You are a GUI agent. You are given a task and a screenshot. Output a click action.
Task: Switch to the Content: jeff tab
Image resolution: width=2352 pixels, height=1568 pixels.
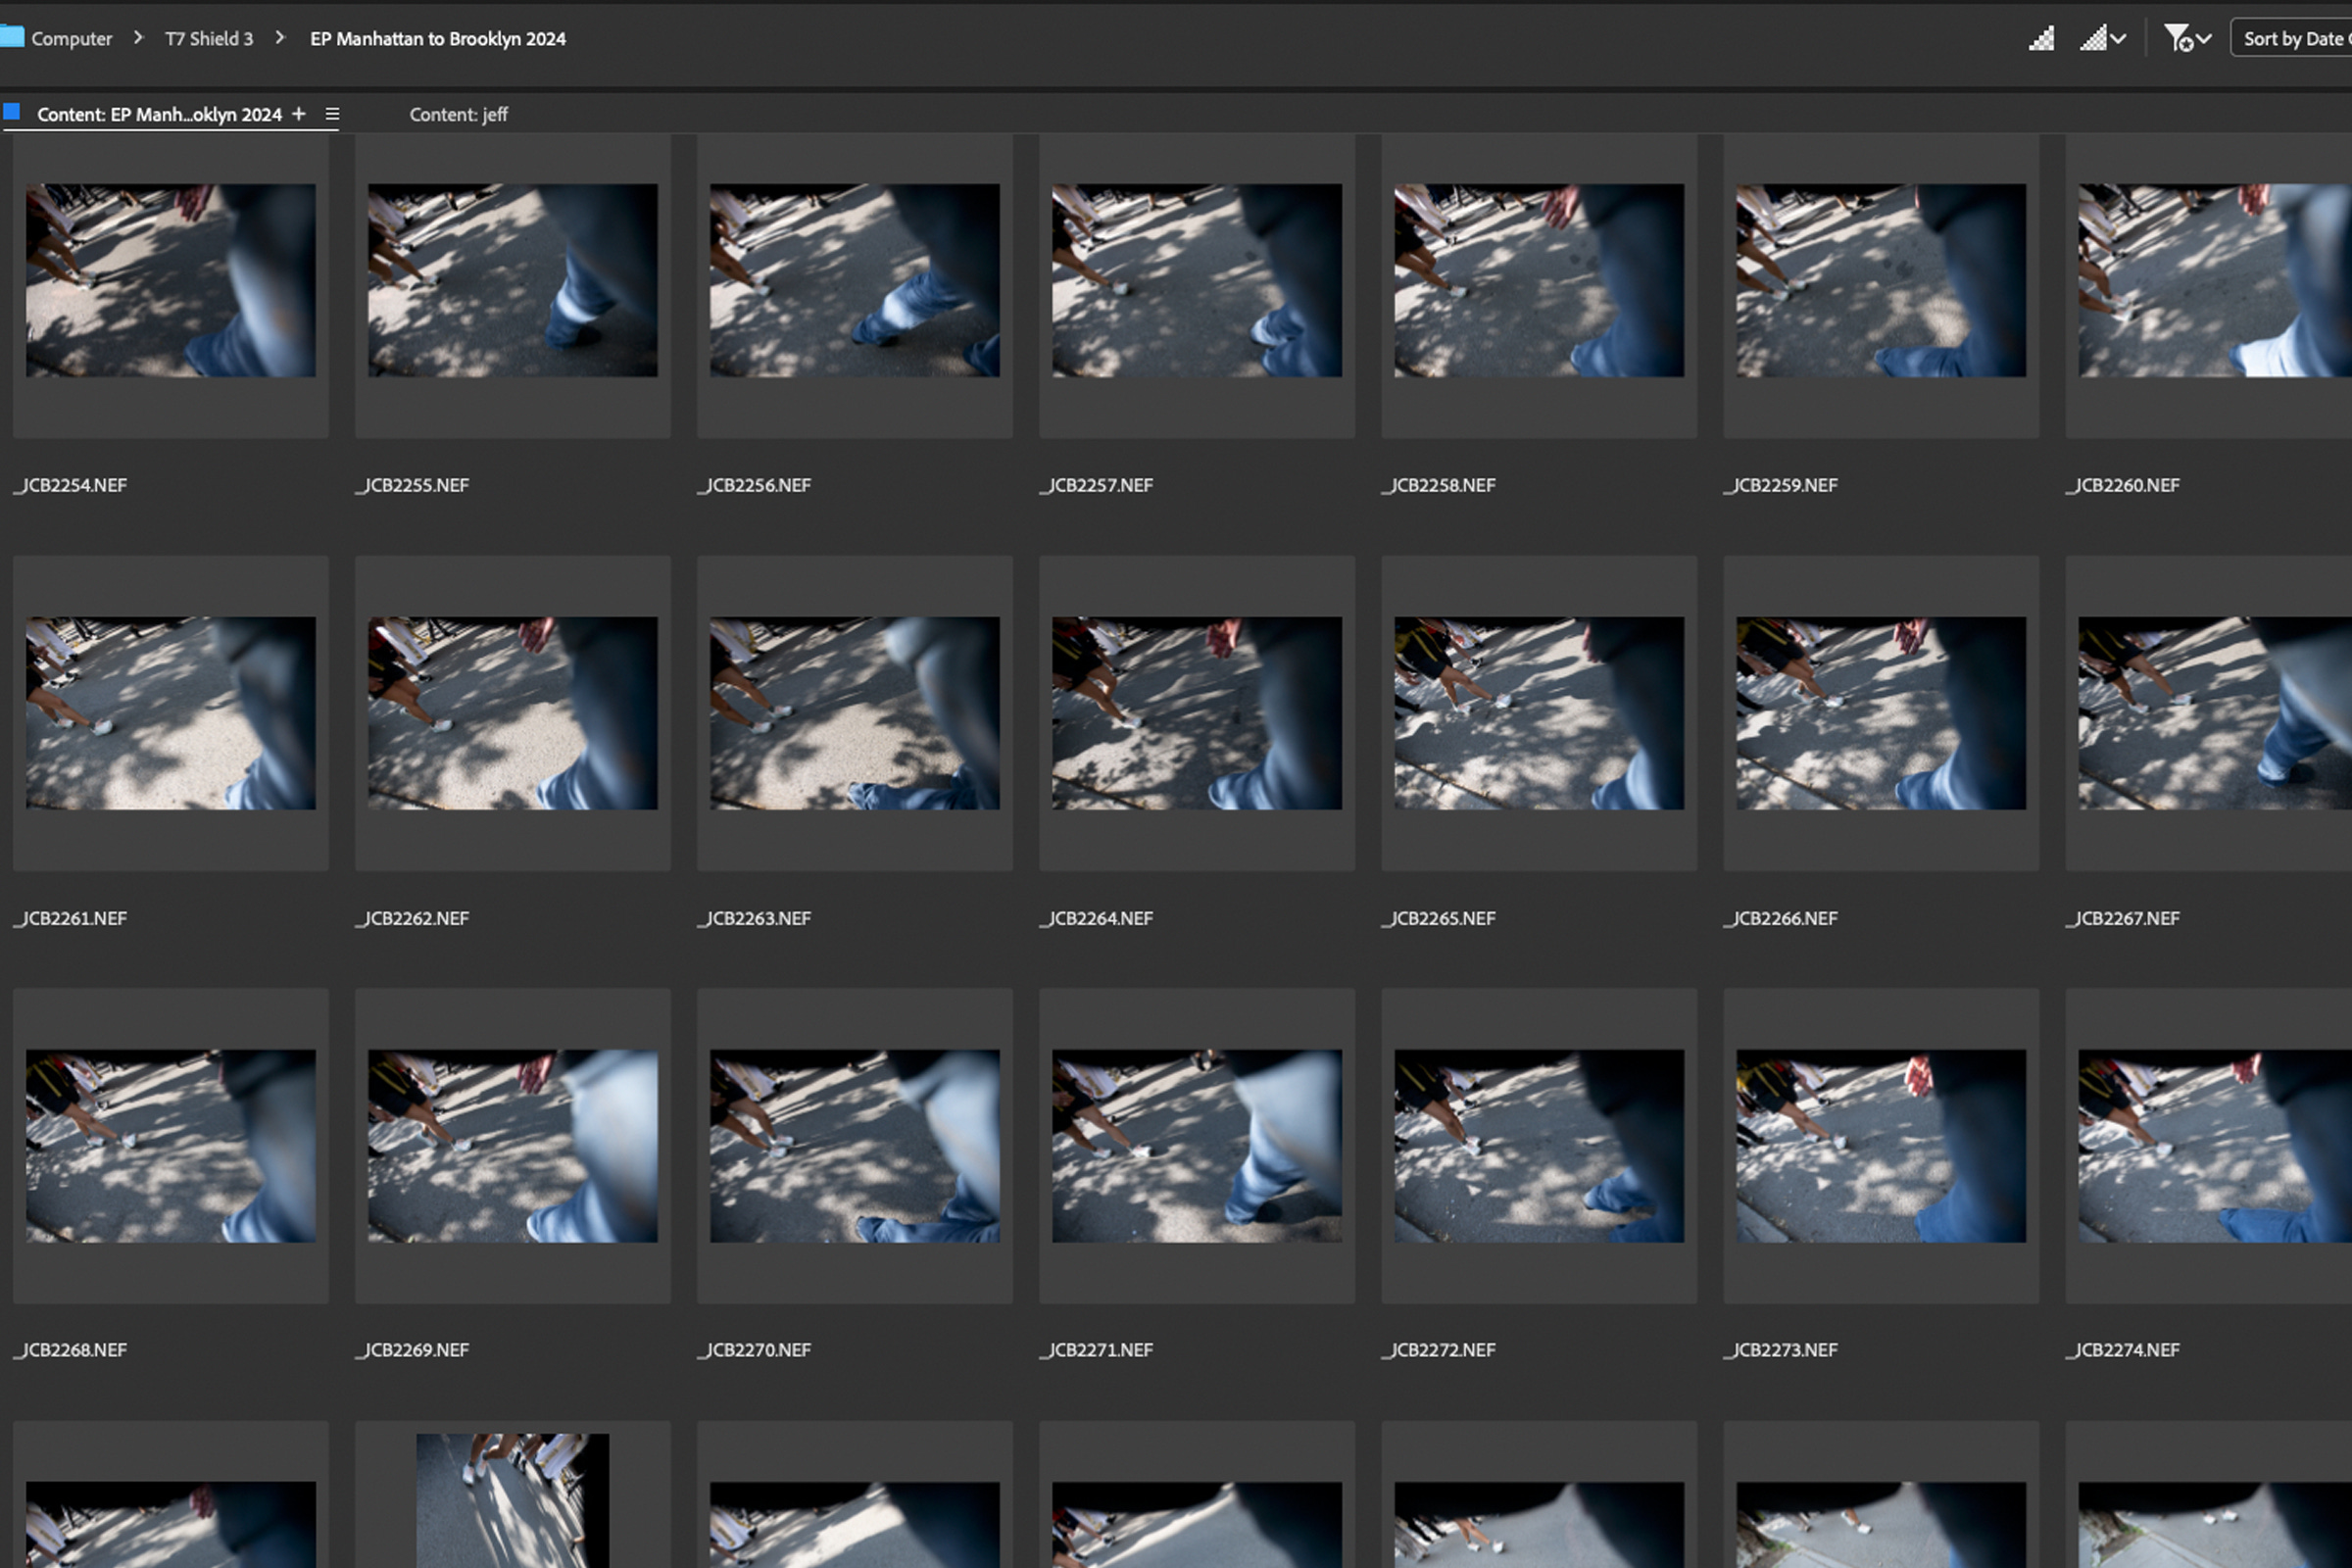458,115
